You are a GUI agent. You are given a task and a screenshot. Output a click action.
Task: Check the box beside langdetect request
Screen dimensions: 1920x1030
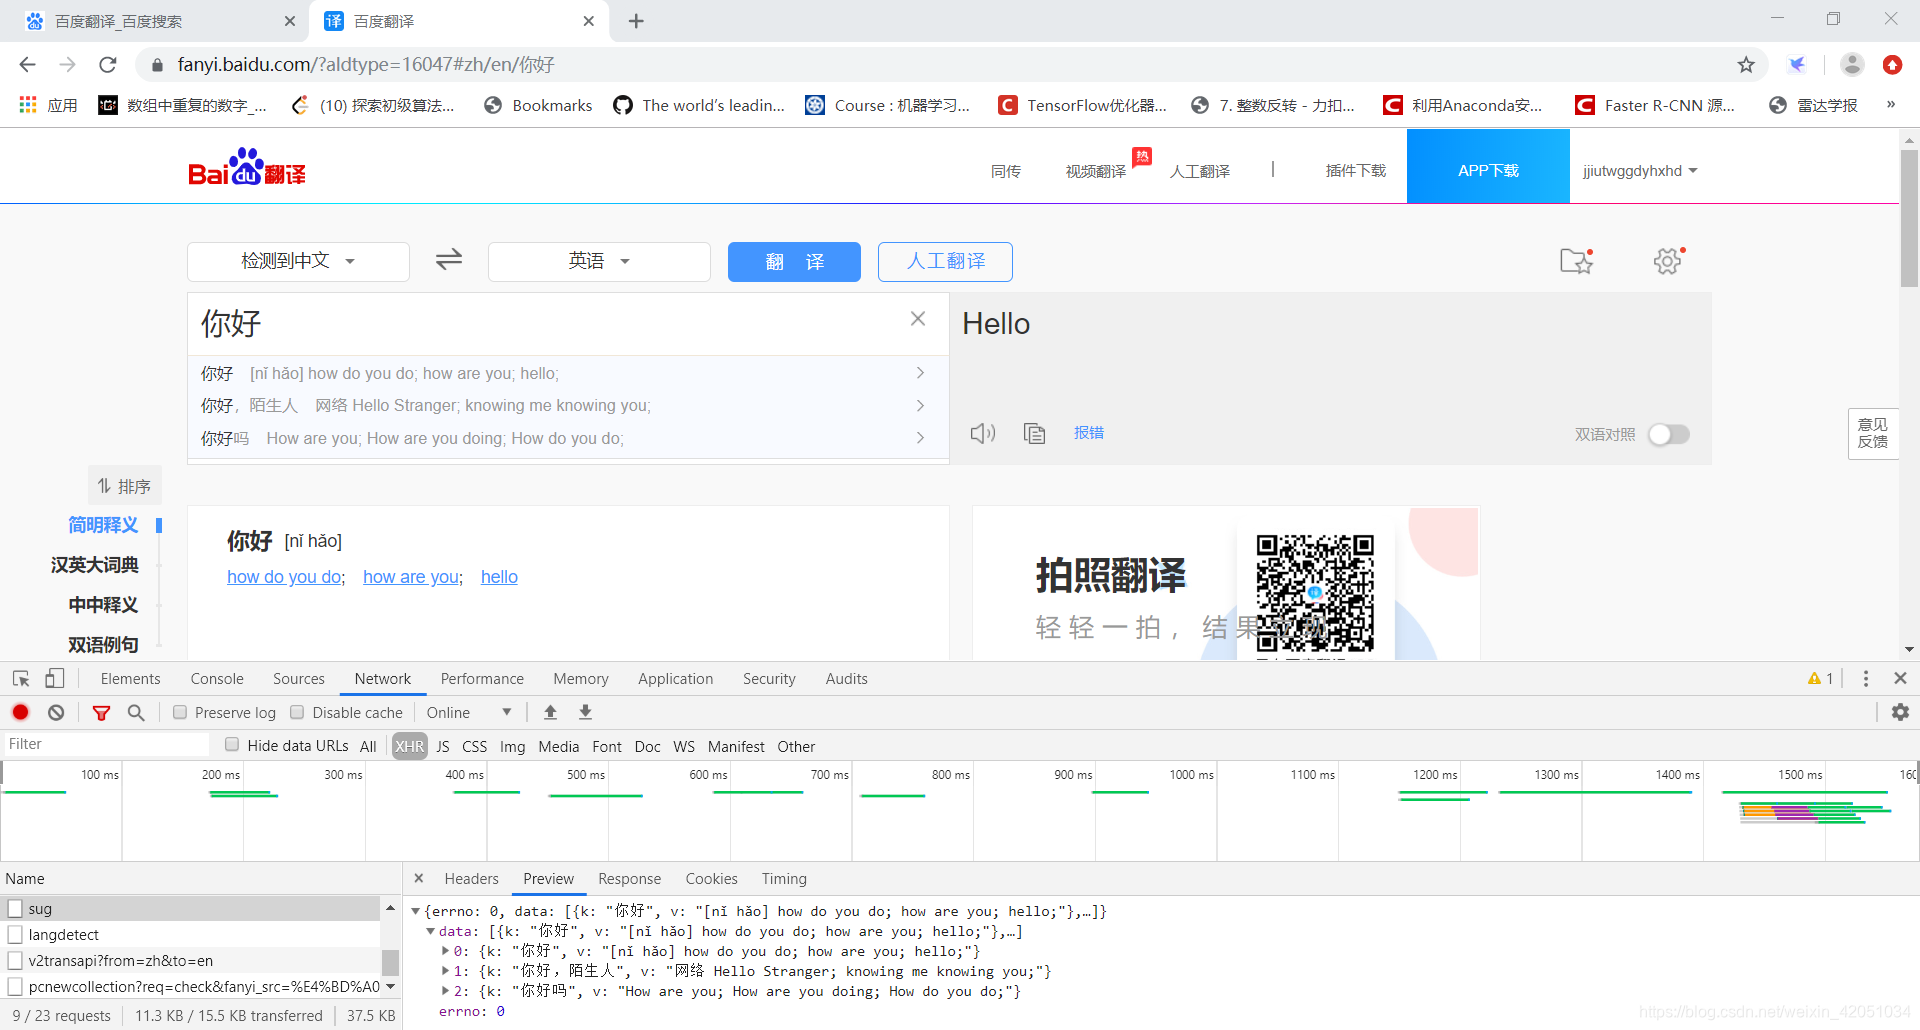(x=15, y=934)
